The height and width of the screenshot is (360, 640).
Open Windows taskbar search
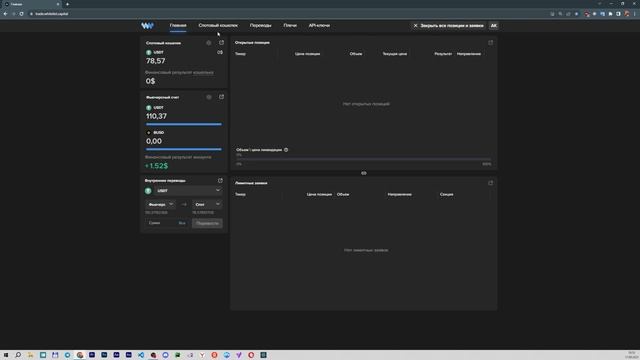[18, 355]
